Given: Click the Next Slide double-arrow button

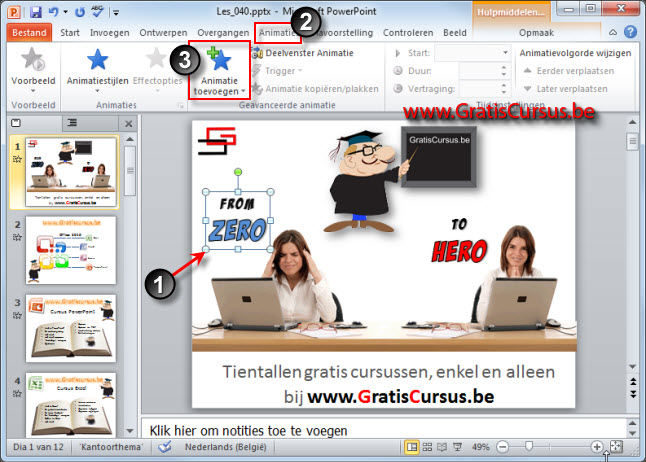Looking at the screenshot, I should tap(633, 394).
